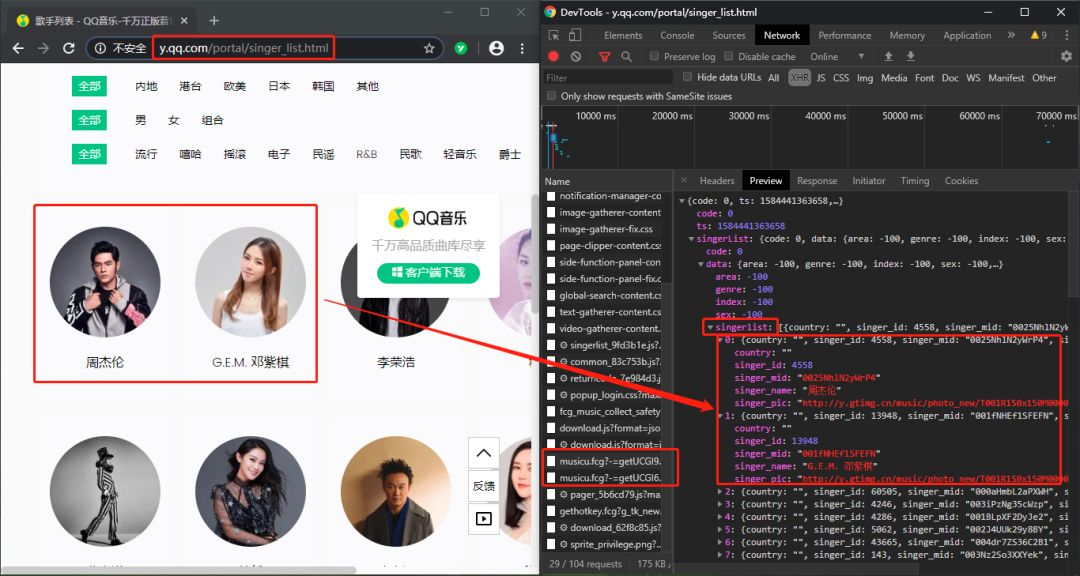View the Timing tab of the request
Screen dimensions: 1080x576
click(915, 181)
